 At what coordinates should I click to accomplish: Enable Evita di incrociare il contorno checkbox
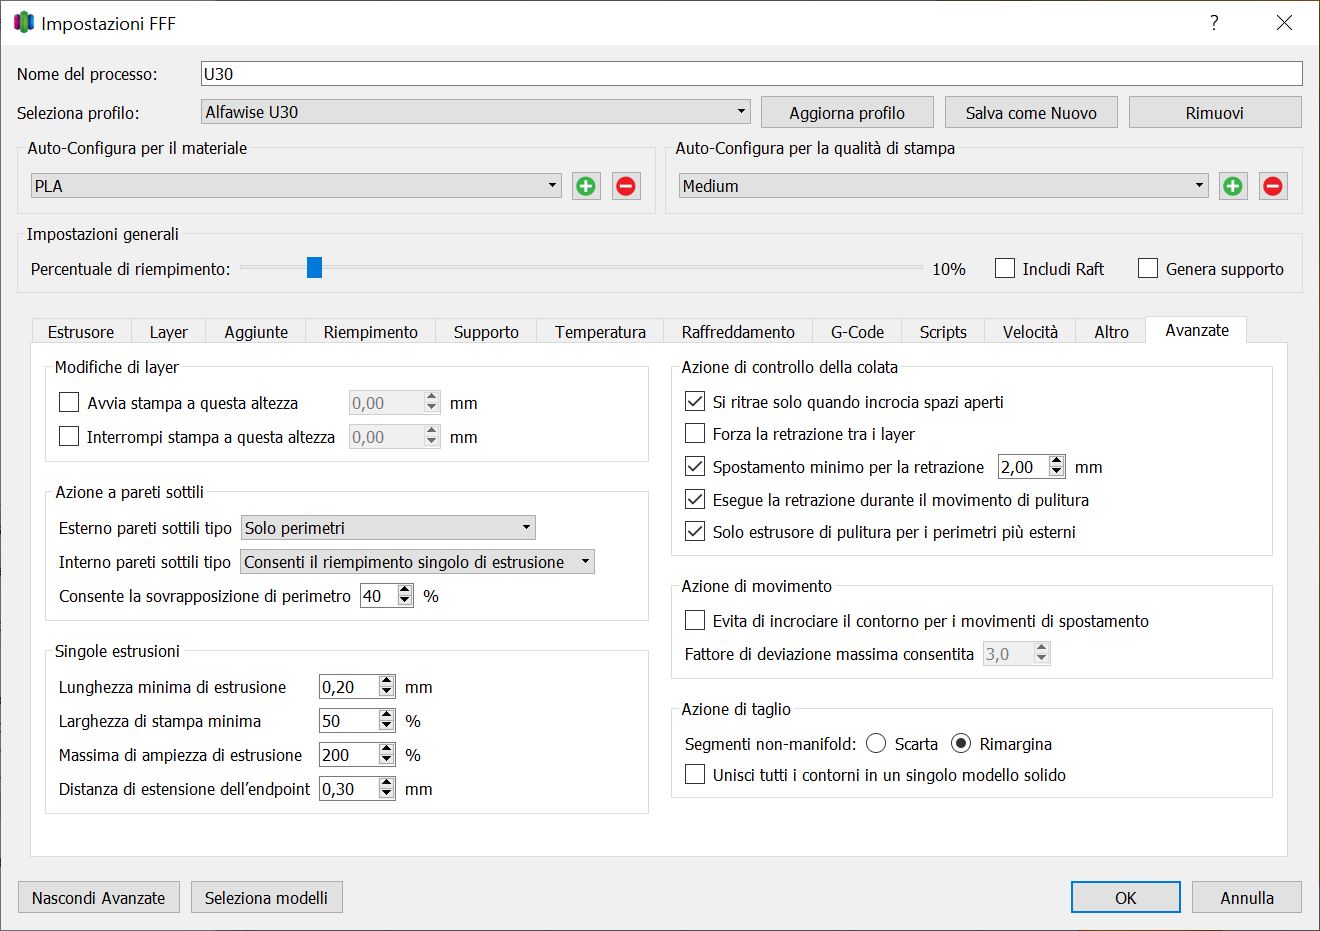tap(695, 620)
